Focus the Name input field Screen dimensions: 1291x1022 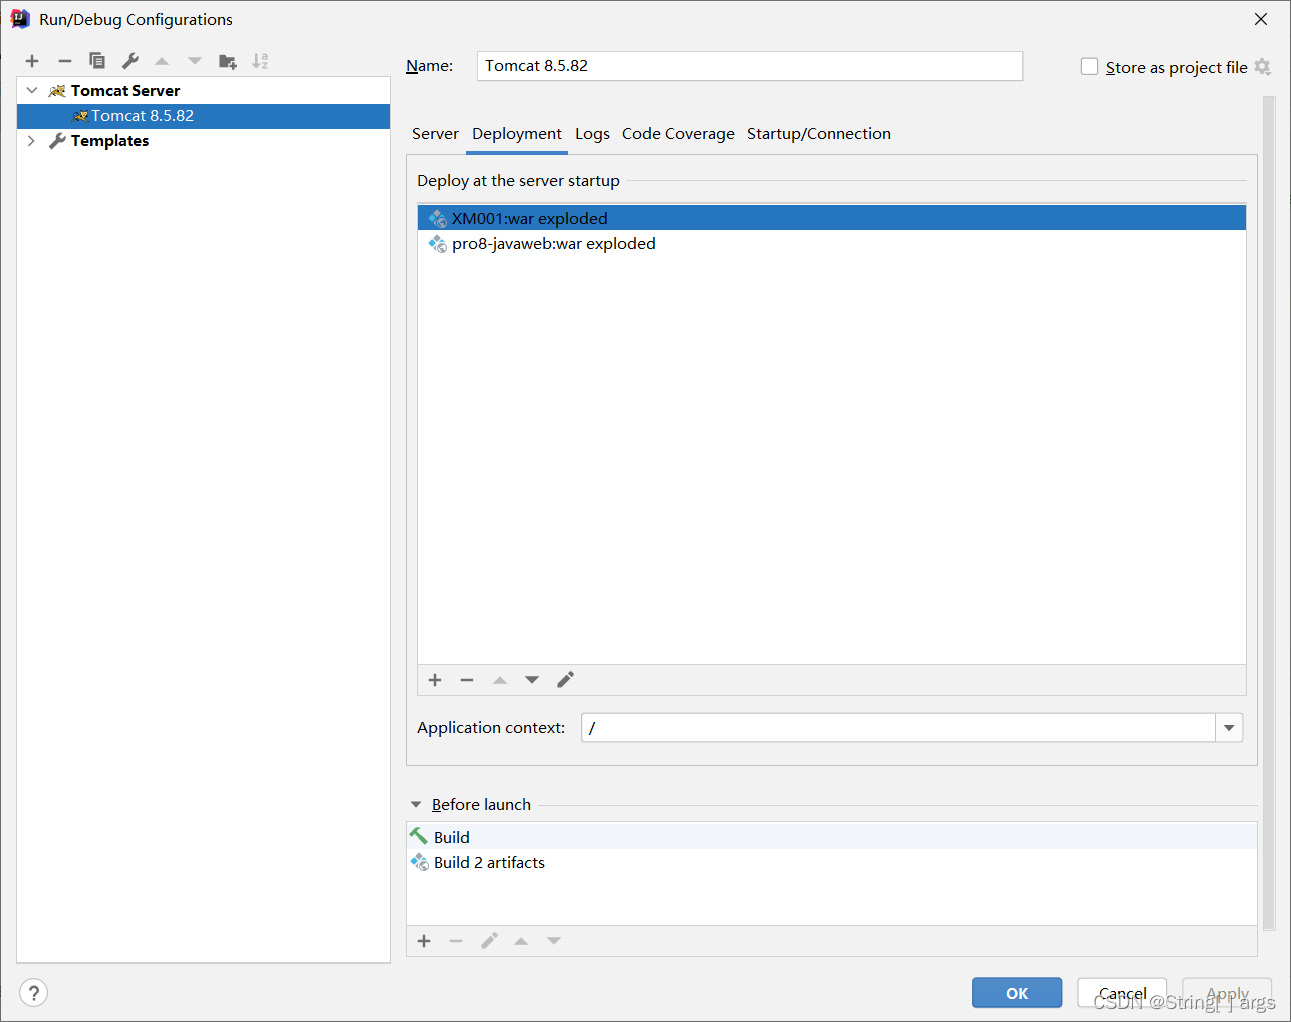point(750,66)
